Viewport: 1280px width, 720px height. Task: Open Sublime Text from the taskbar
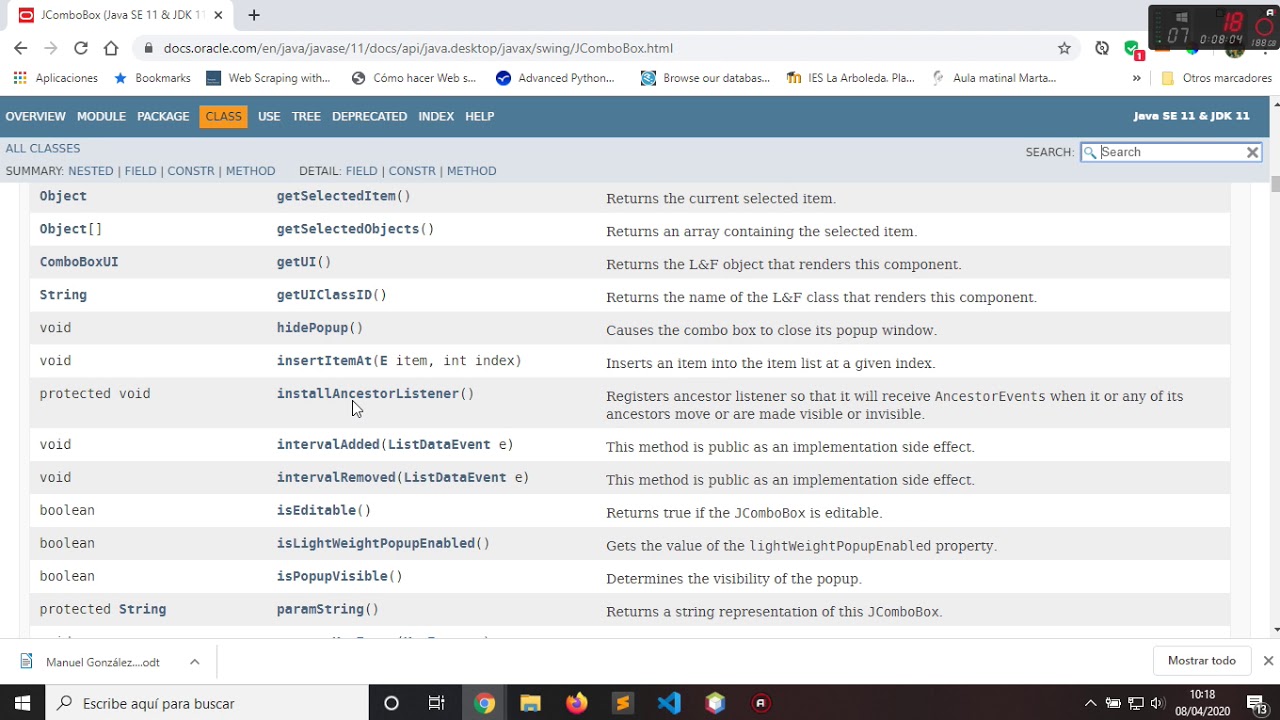coord(623,703)
